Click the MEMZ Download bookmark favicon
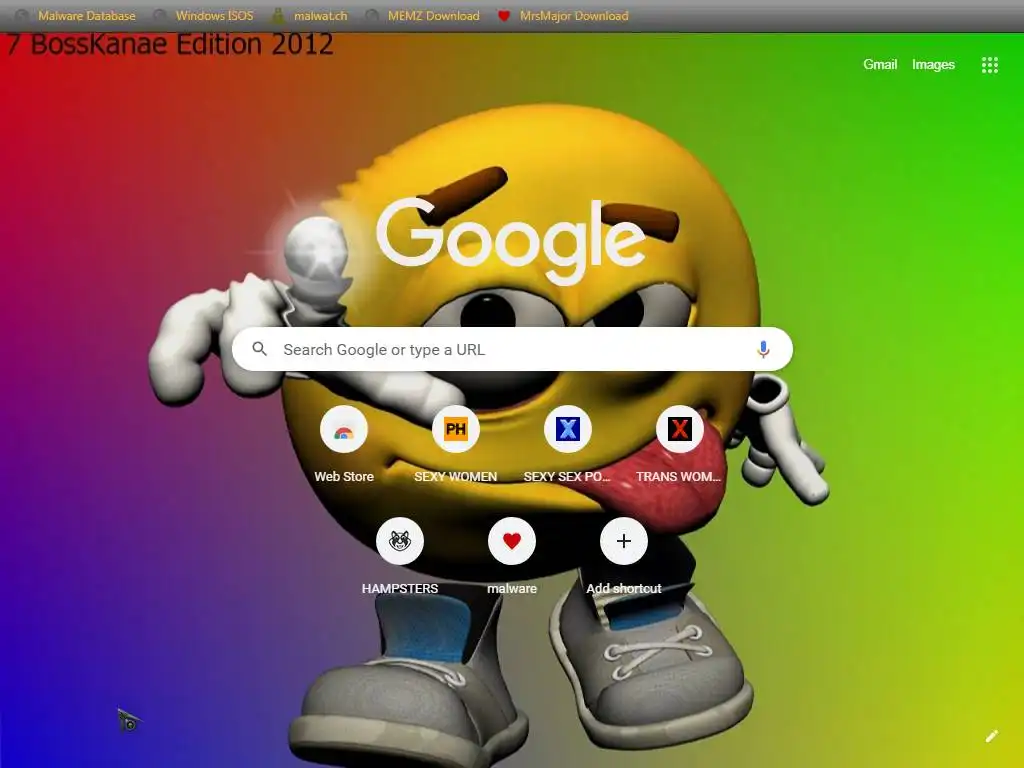 point(372,16)
